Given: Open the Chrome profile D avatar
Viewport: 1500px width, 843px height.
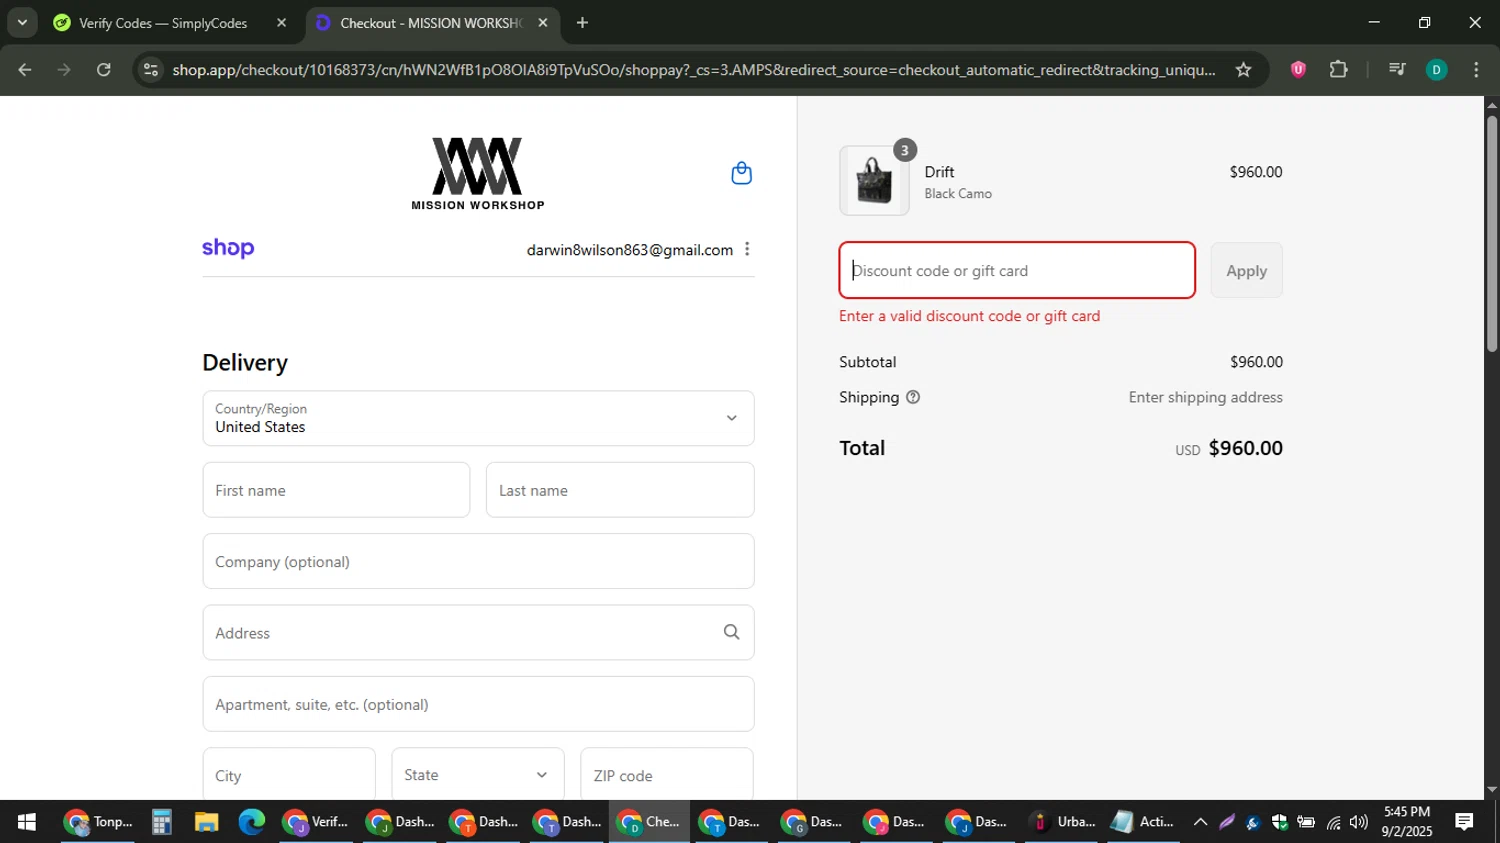Looking at the screenshot, I should [x=1436, y=69].
